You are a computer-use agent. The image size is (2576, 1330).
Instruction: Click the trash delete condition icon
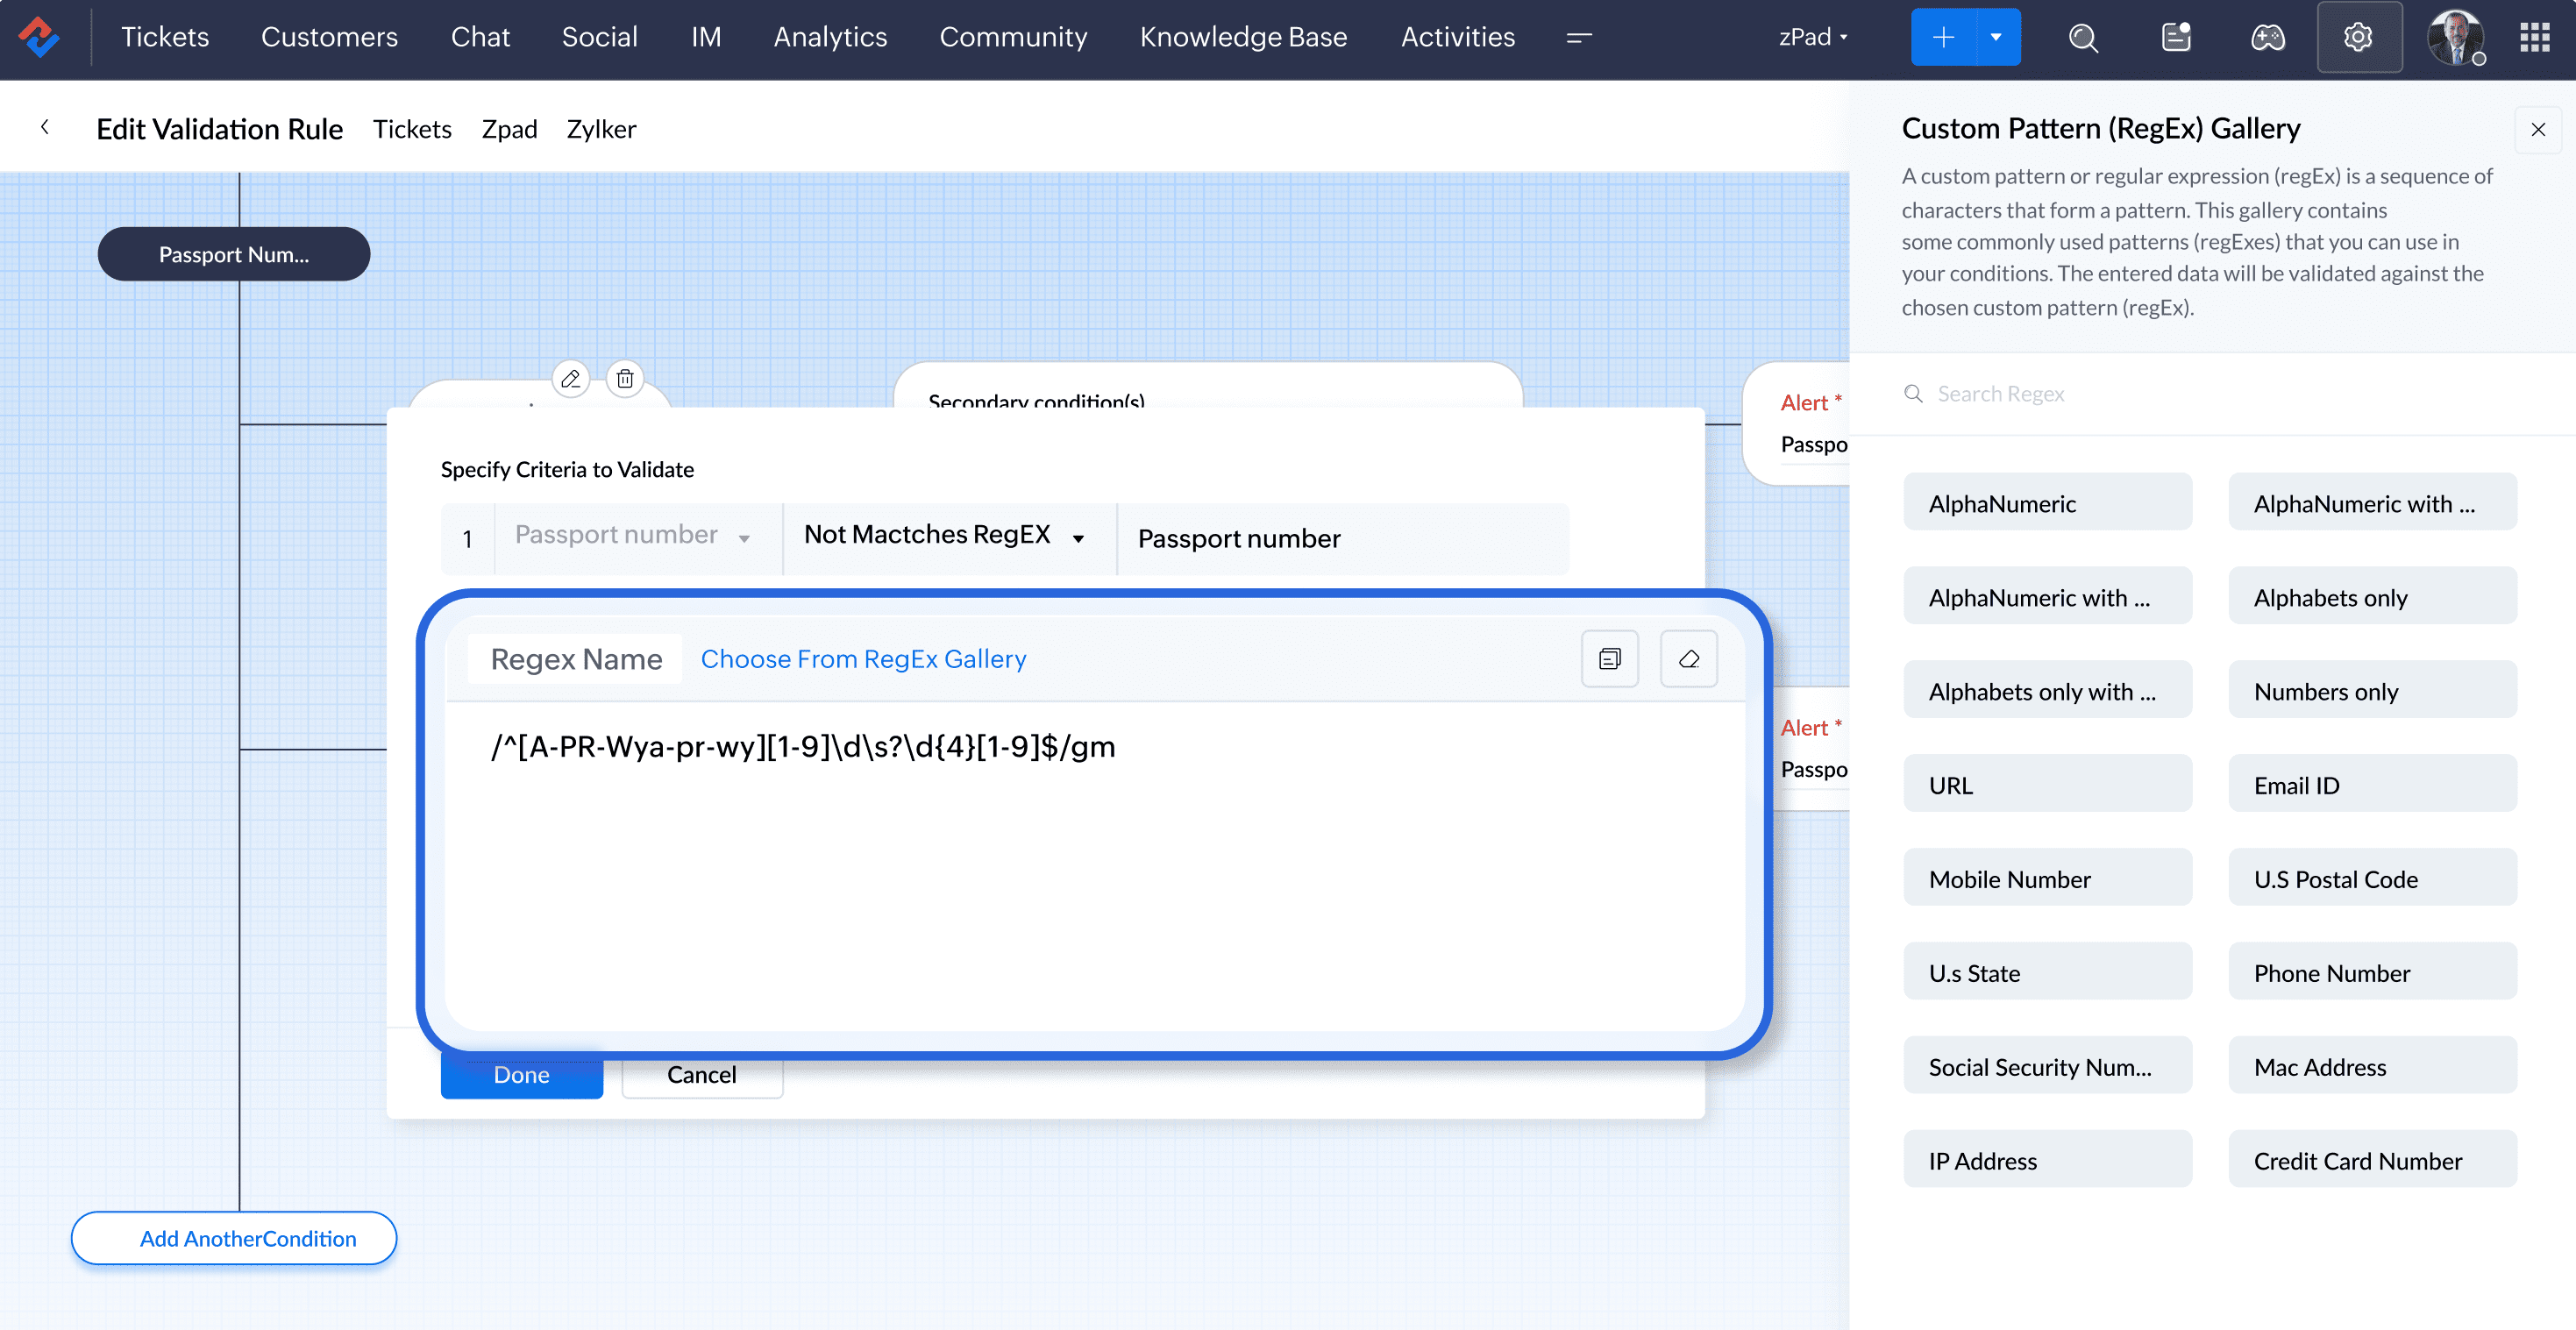(x=625, y=379)
